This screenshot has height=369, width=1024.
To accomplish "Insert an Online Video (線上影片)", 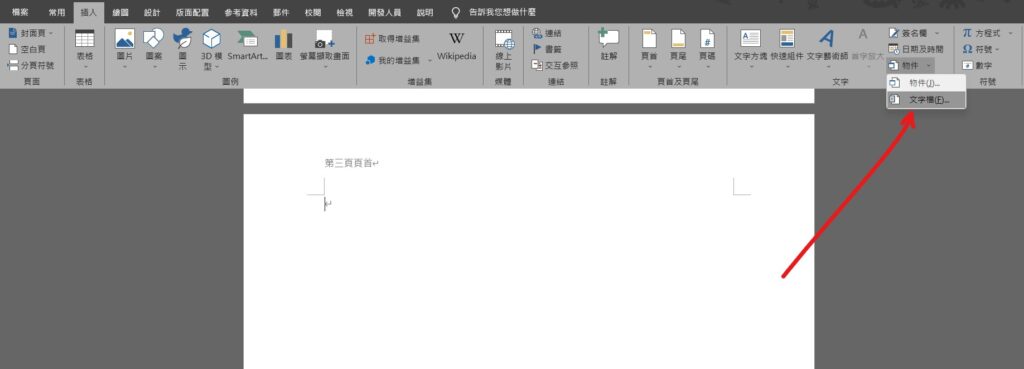I will pos(504,49).
